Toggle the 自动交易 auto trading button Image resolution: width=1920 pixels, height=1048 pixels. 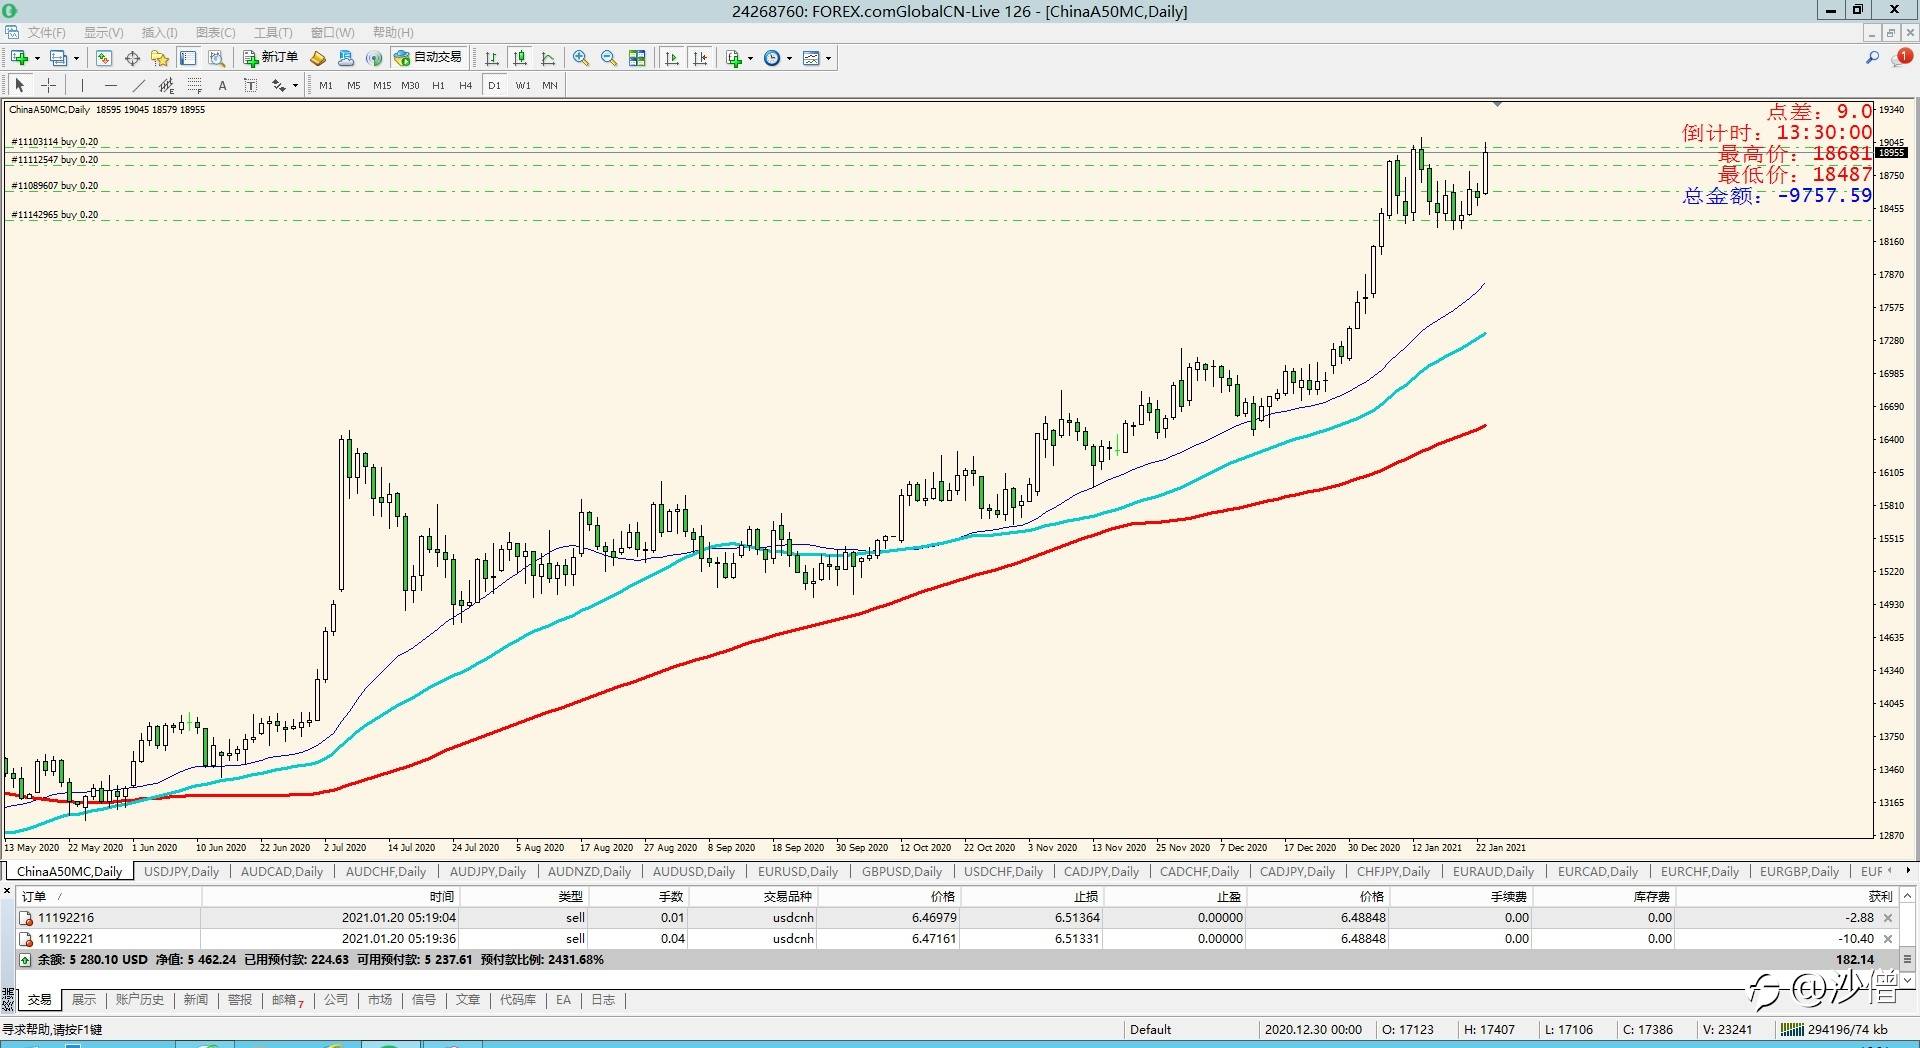(429, 58)
